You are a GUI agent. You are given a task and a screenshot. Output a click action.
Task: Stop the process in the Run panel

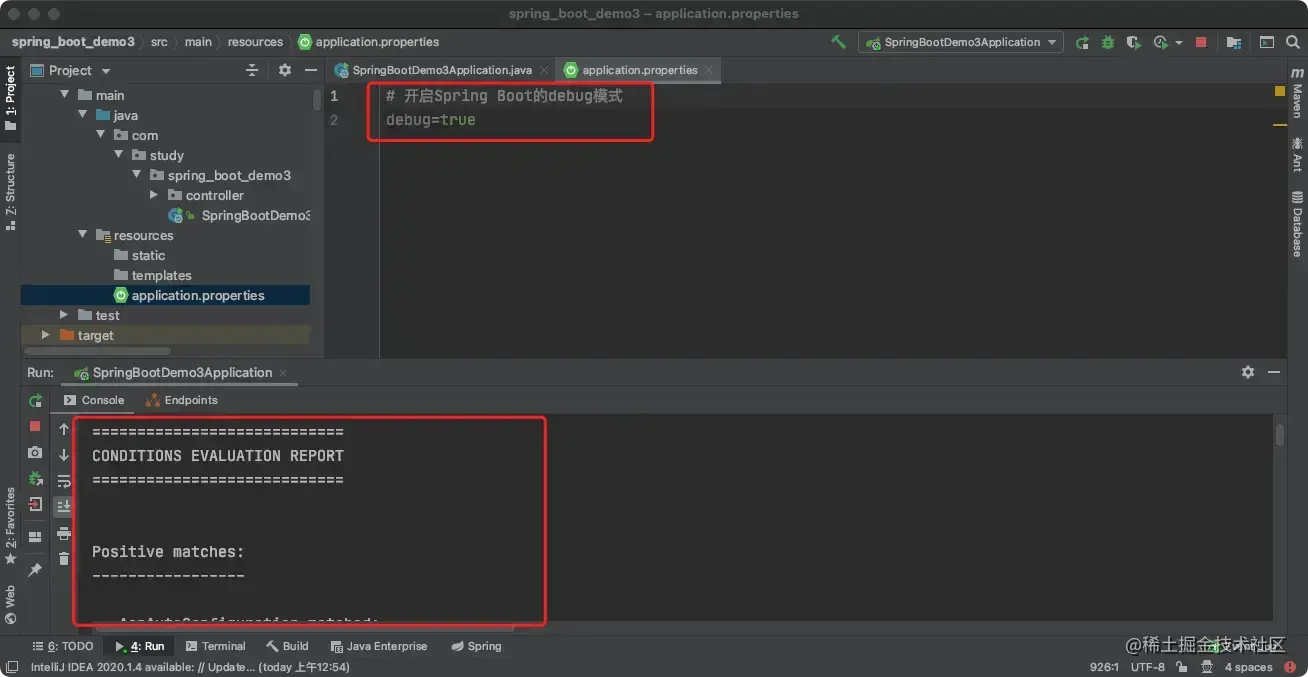[35, 426]
